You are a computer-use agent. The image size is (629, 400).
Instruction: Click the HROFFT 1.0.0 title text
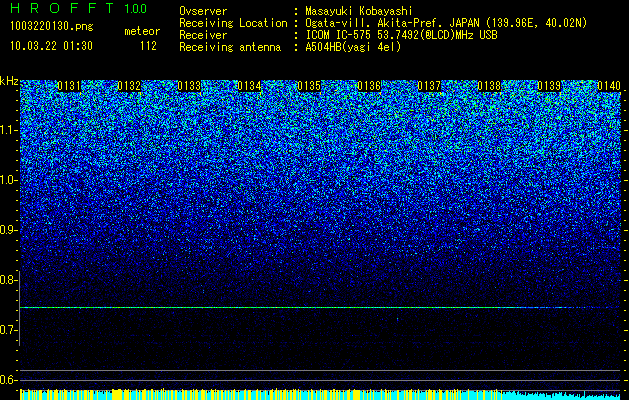tap(79, 8)
